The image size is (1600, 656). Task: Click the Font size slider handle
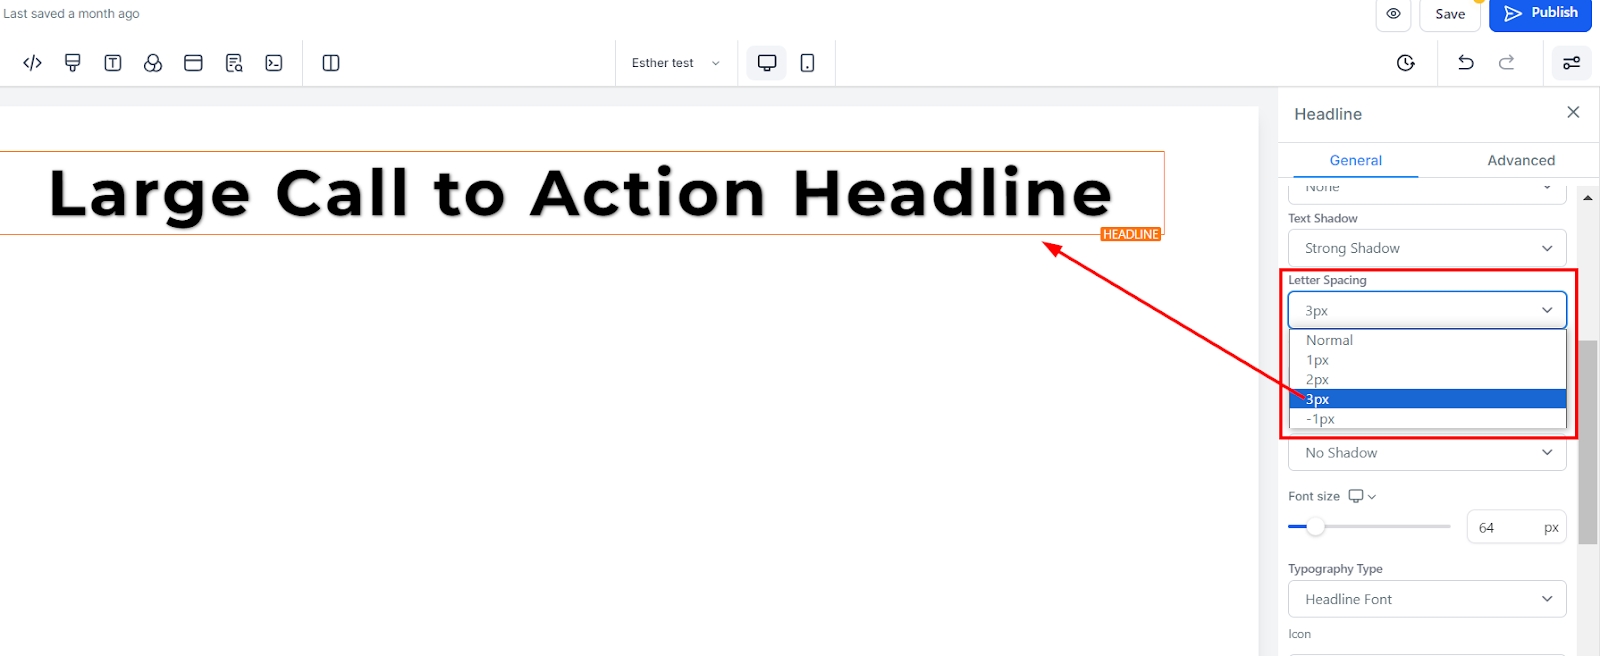coord(1316,527)
